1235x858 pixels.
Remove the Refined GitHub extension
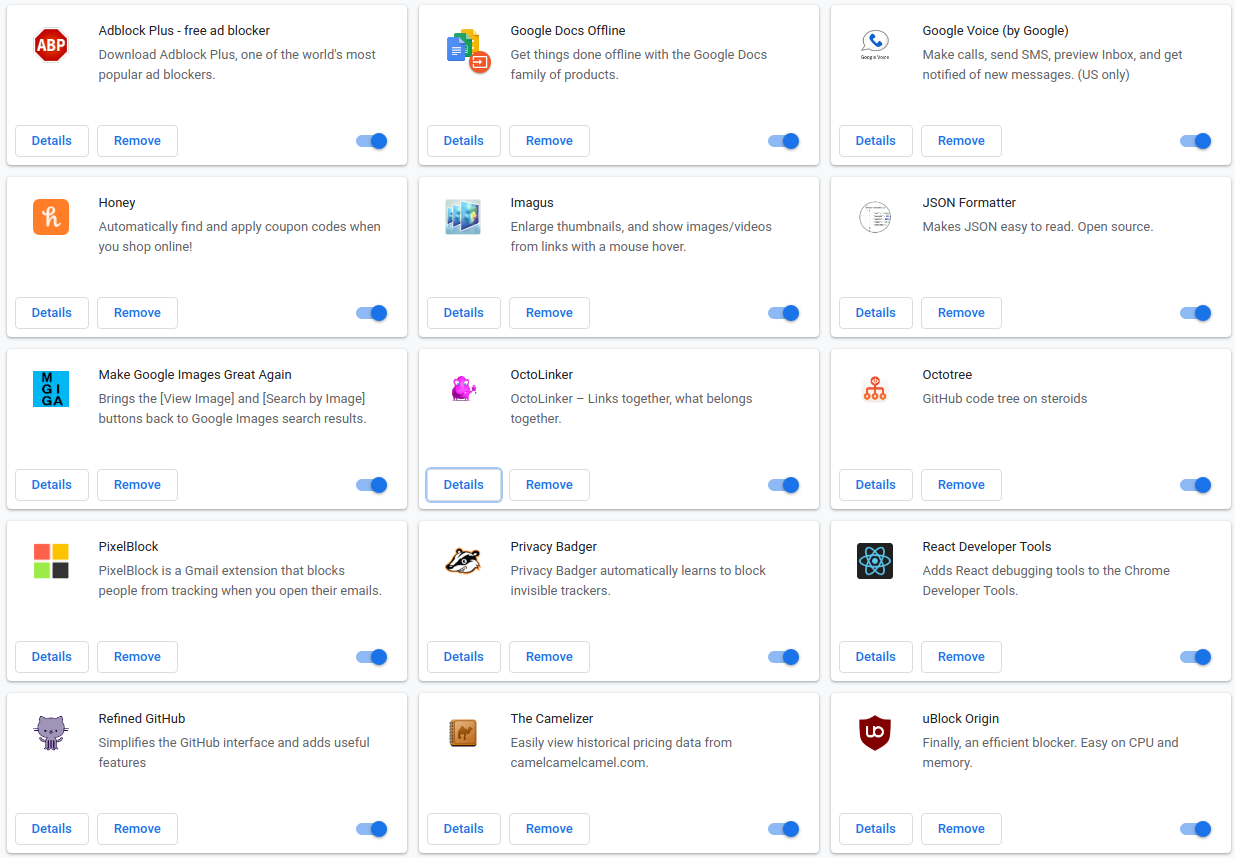coord(137,829)
